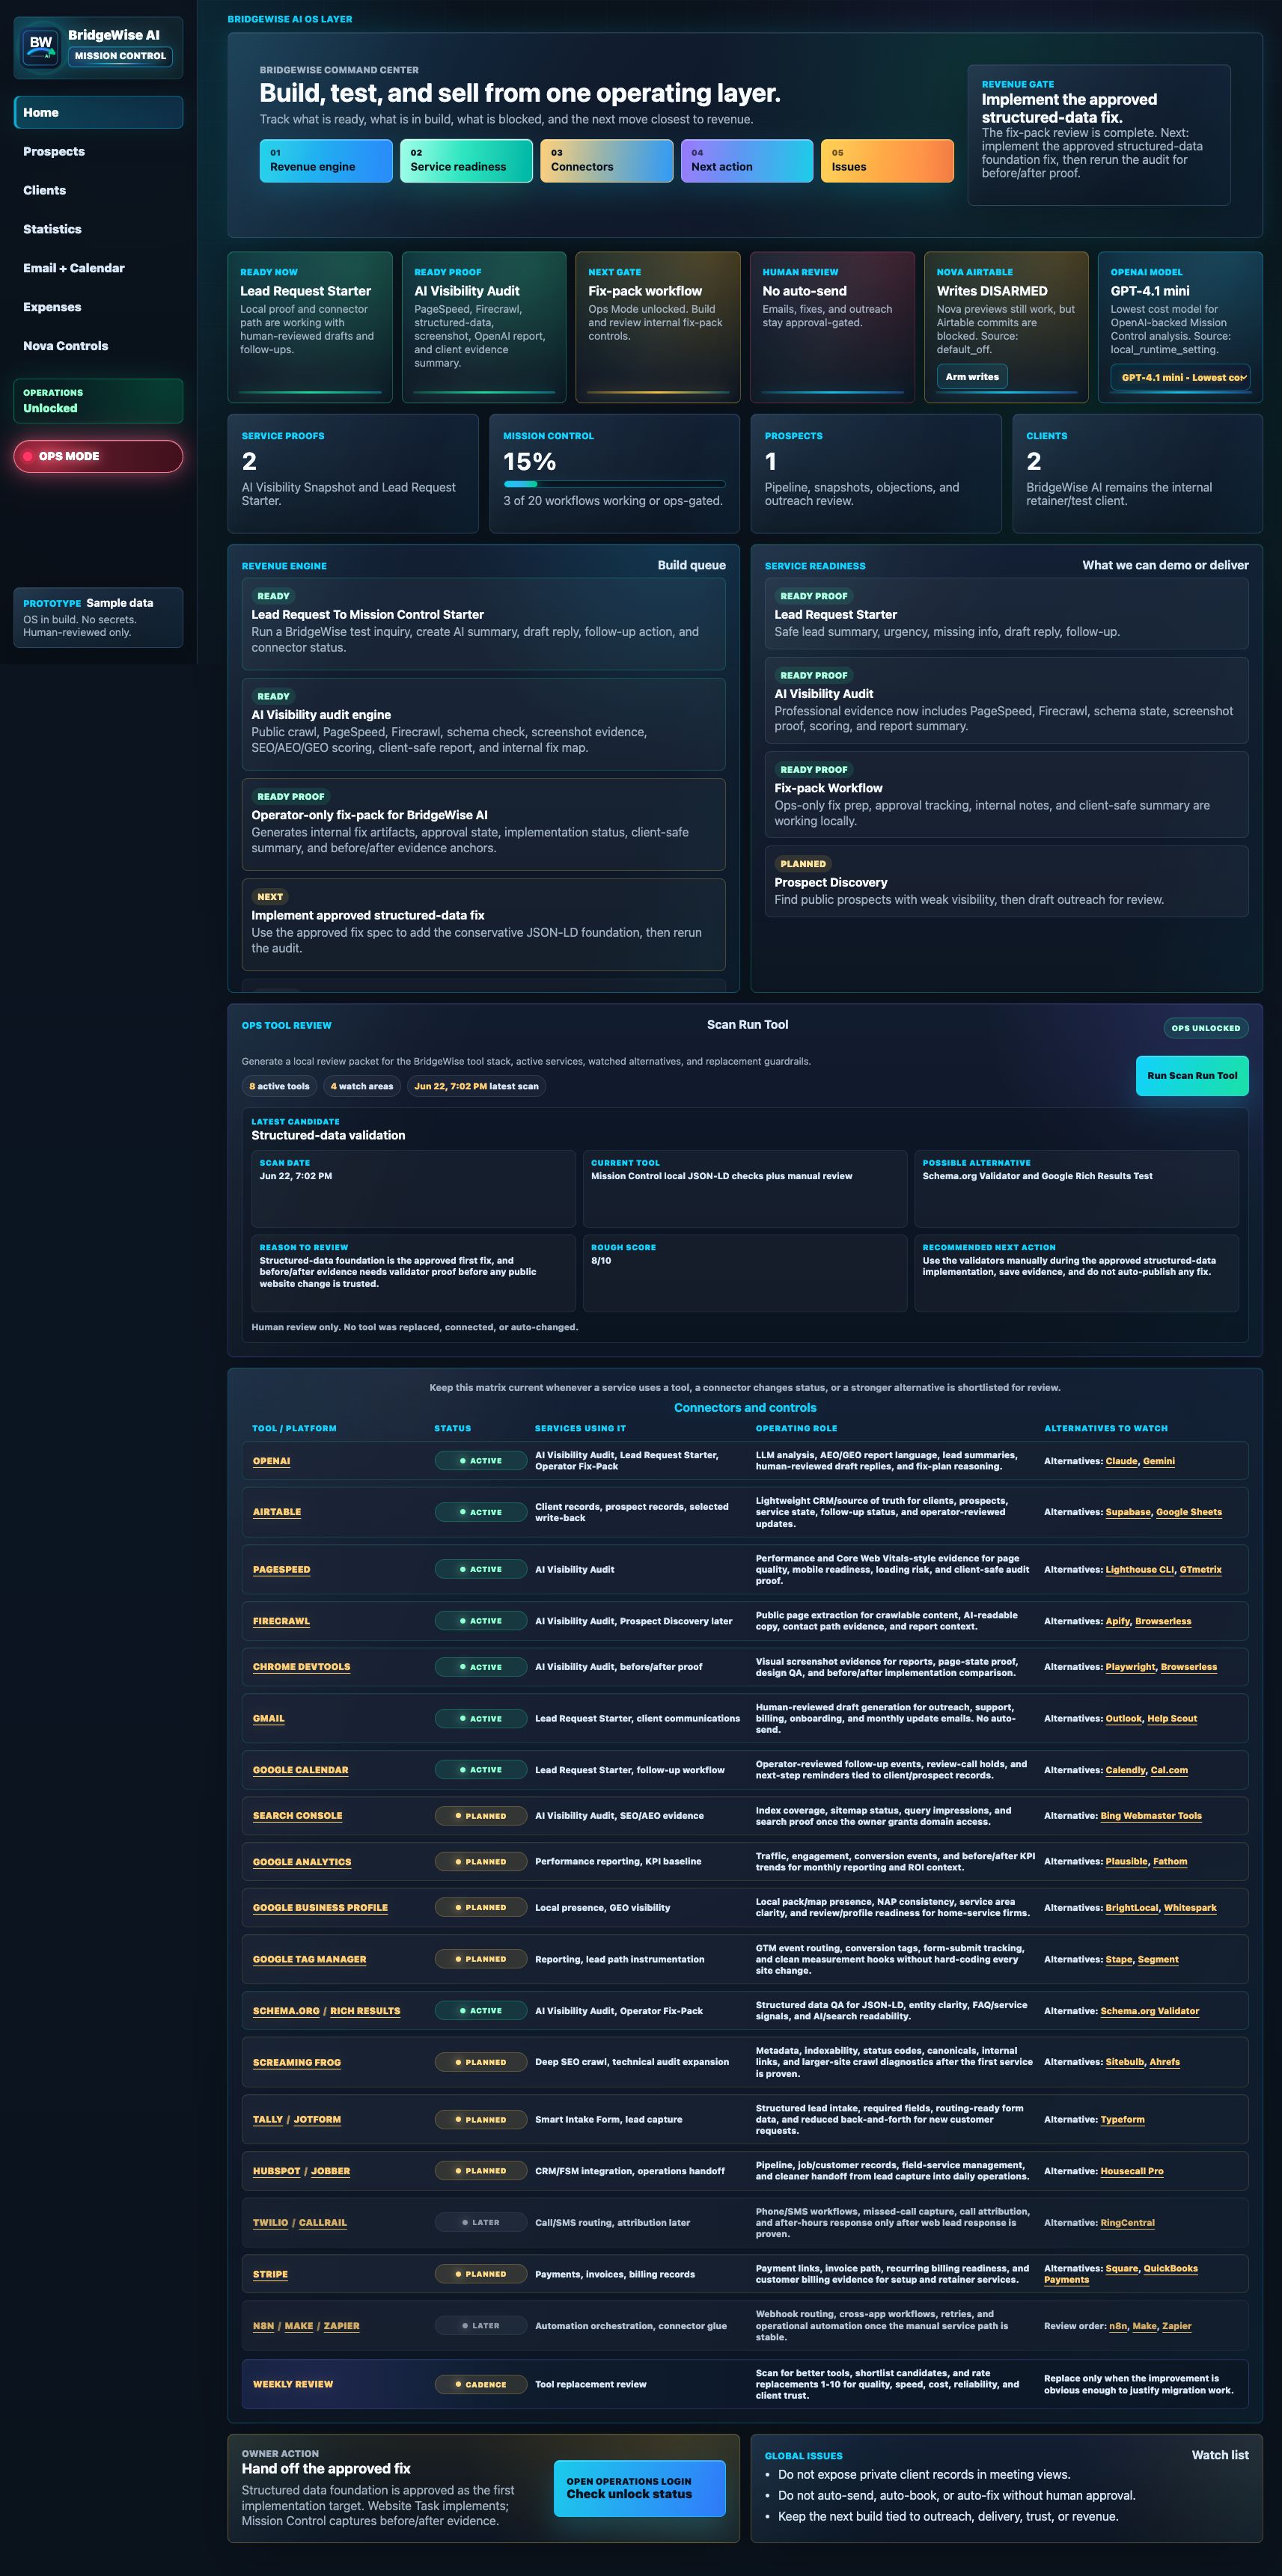Open the OPENAI tool link
Screen dimensions: 1282x2576
[x=271, y=1461]
